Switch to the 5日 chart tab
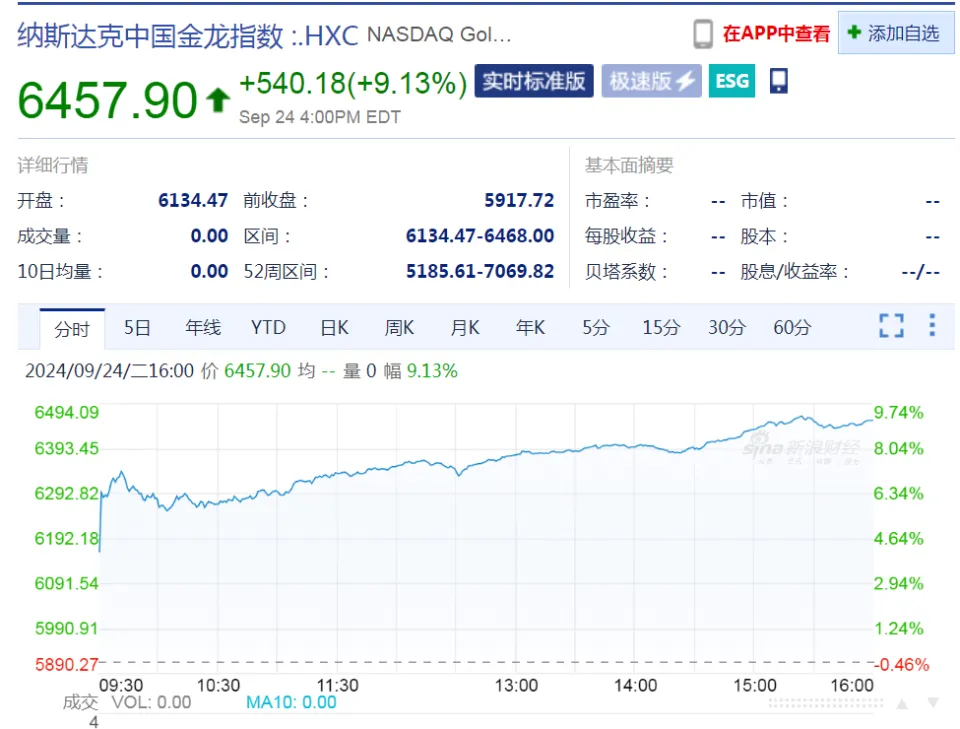 point(137,327)
